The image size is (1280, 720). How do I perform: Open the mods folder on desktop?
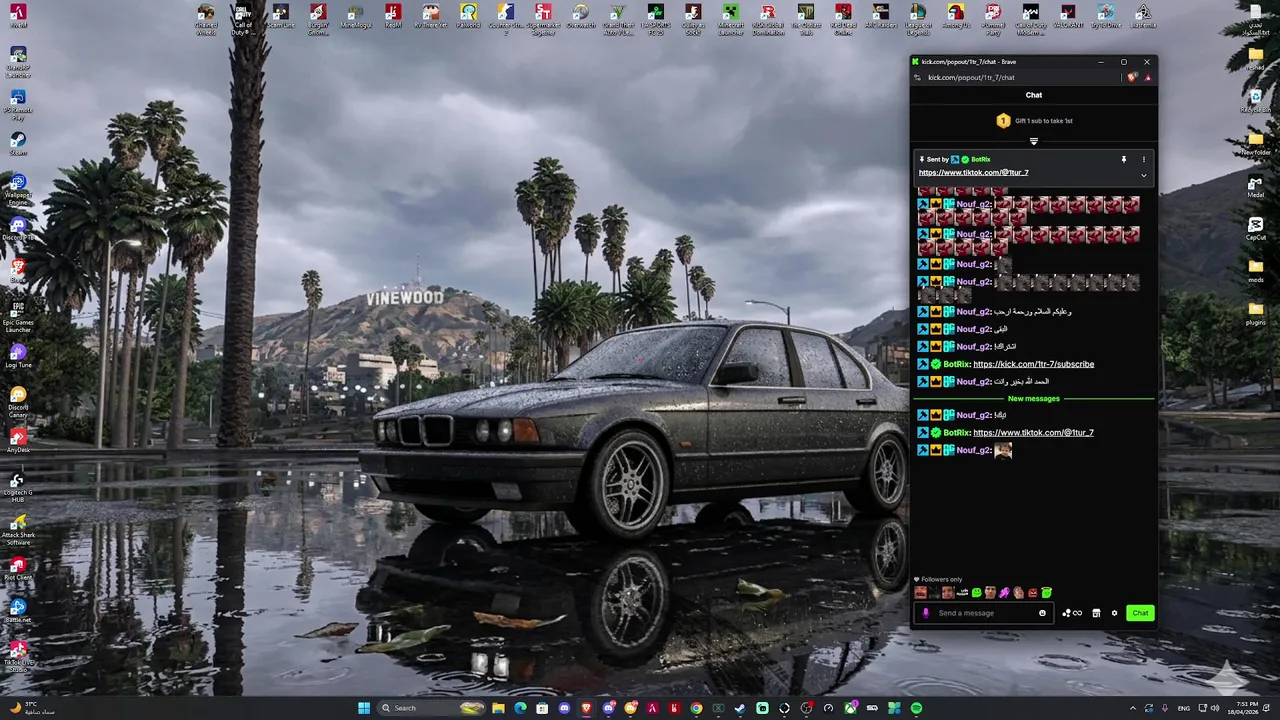pyautogui.click(x=1256, y=271)
